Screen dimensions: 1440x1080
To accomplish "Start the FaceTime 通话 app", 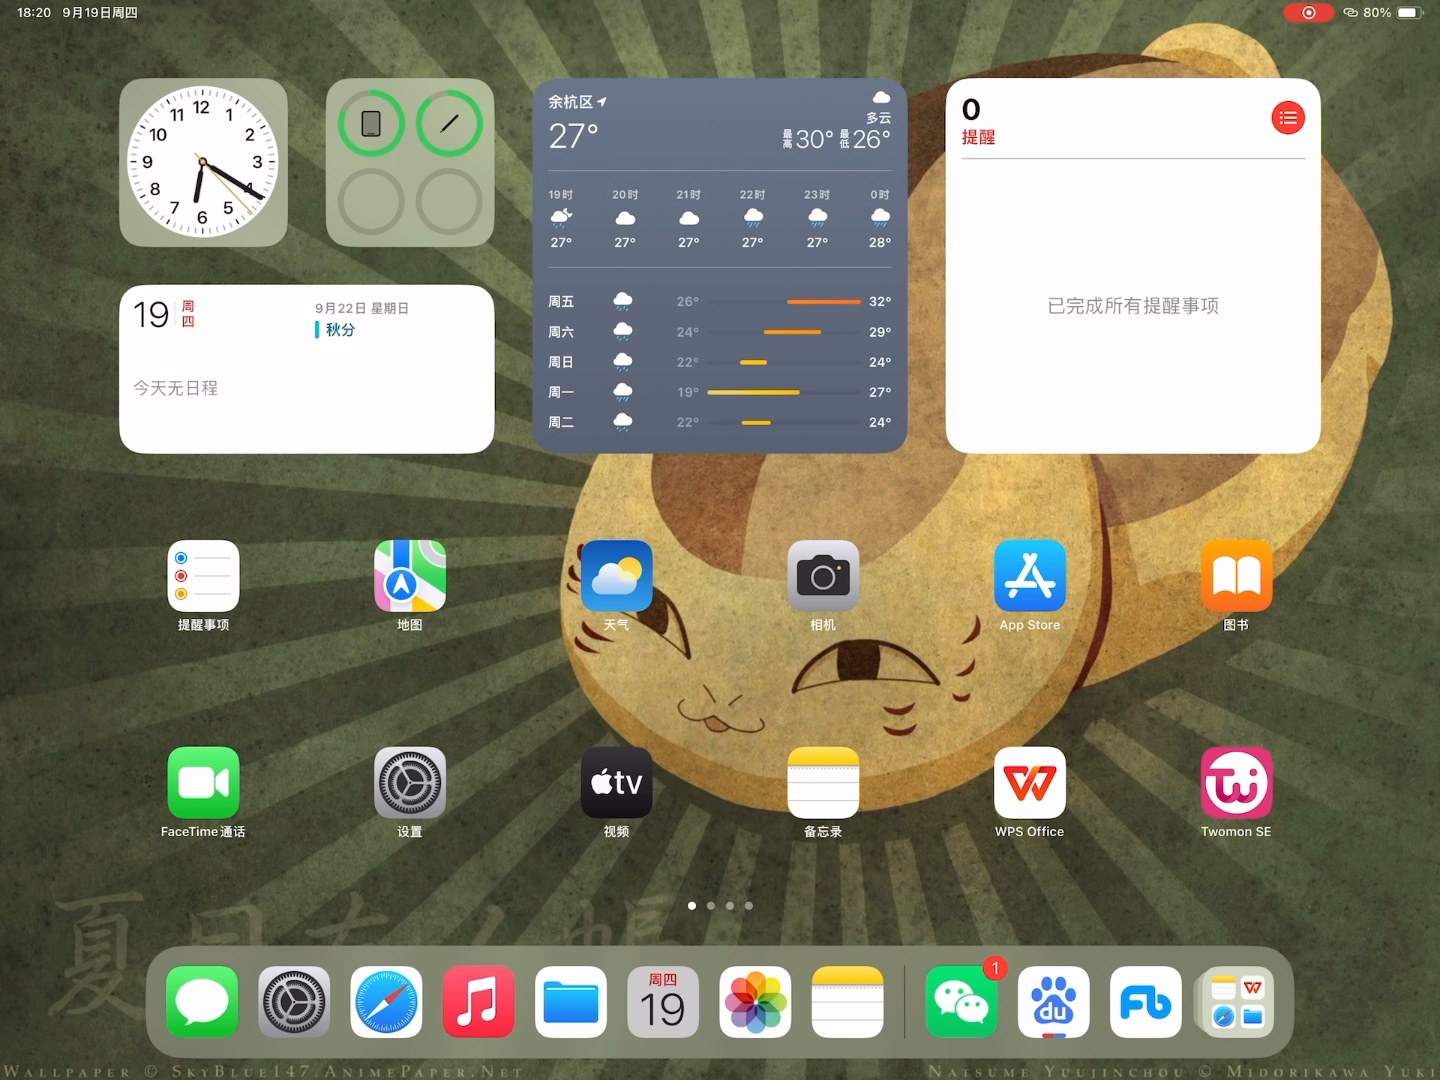I will 203,783.
